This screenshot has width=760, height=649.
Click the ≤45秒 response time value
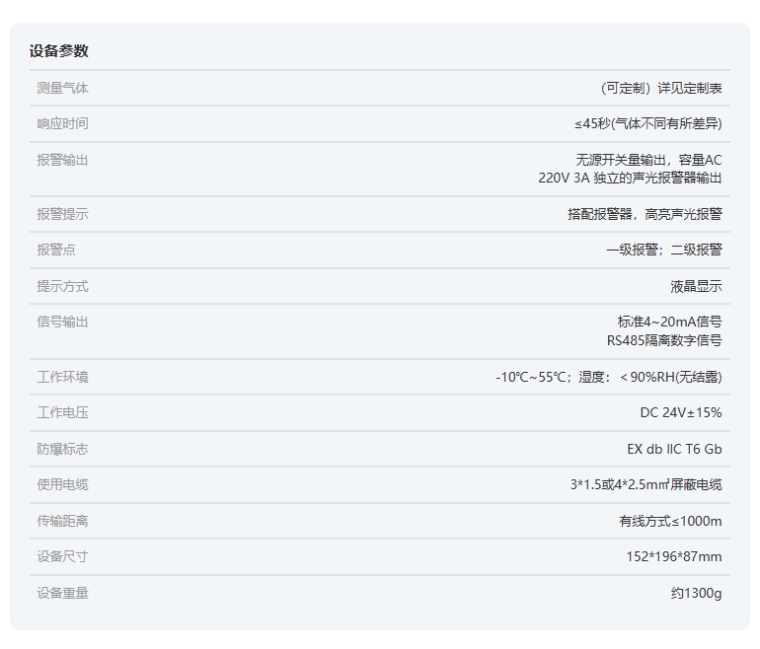click(x=641, y=124)
